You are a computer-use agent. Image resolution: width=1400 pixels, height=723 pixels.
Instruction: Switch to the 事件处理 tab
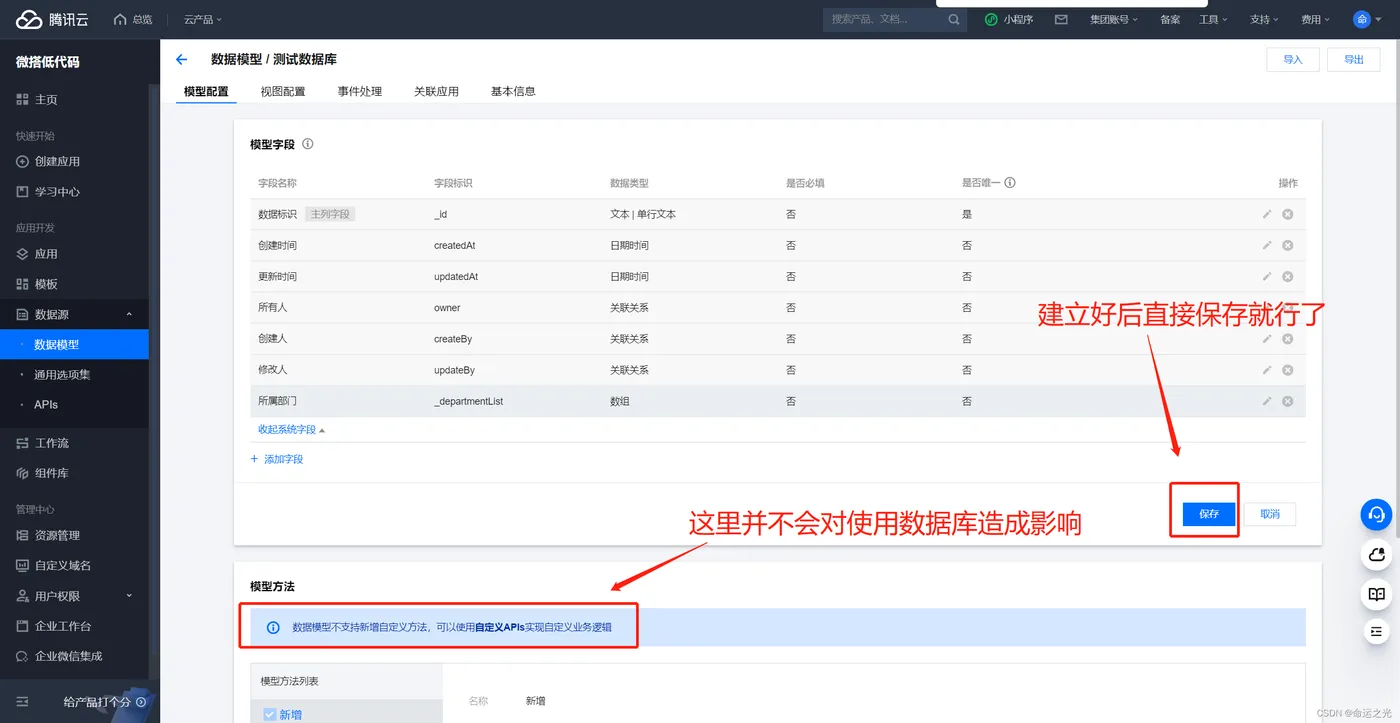click(360, 91)
